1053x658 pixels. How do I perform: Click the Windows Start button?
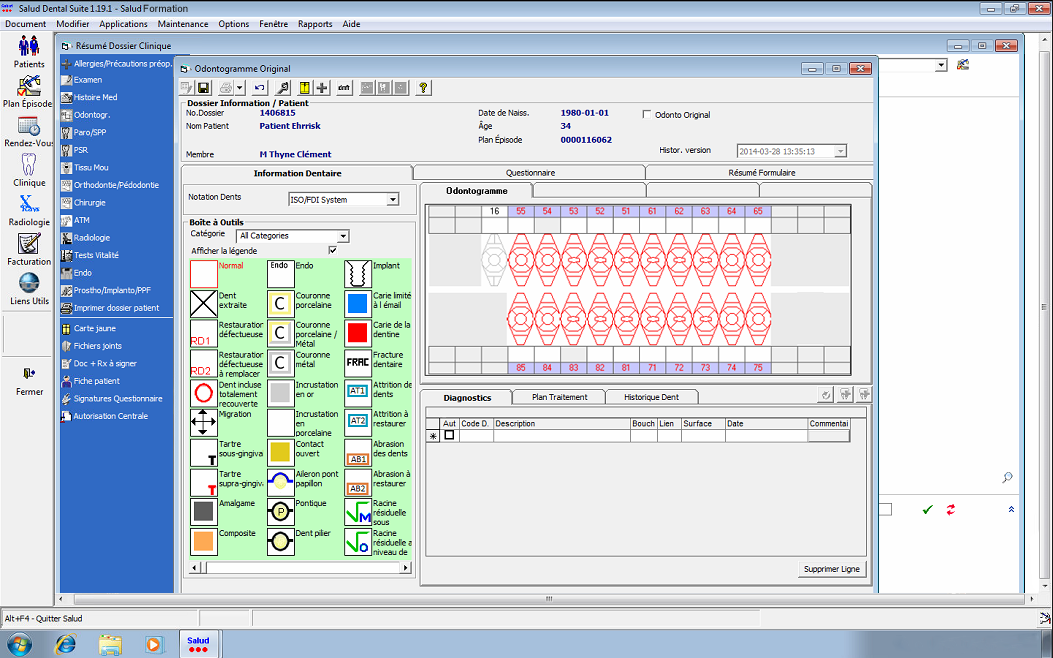(x=19, y=645)
